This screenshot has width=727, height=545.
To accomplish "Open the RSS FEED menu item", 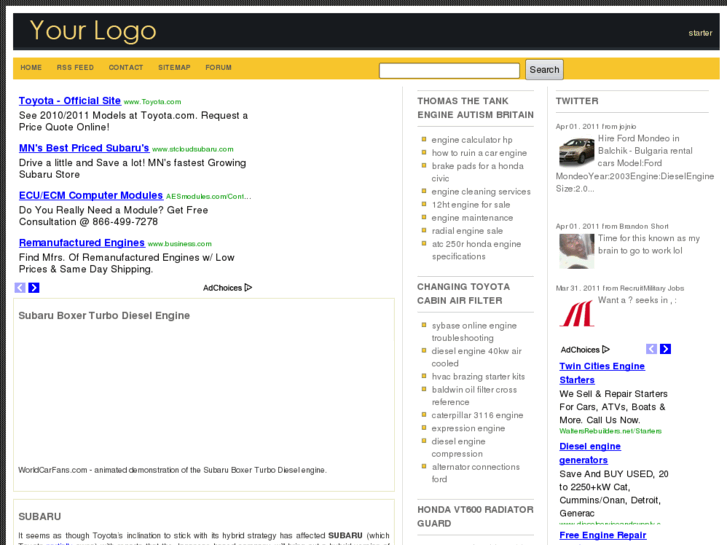I will pos(75,68).
